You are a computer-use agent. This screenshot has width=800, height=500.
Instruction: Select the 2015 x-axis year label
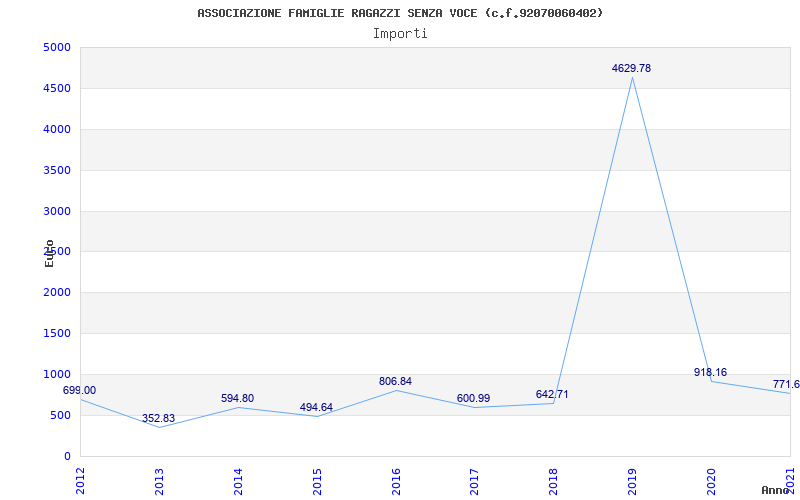click(x=317, y=482)
